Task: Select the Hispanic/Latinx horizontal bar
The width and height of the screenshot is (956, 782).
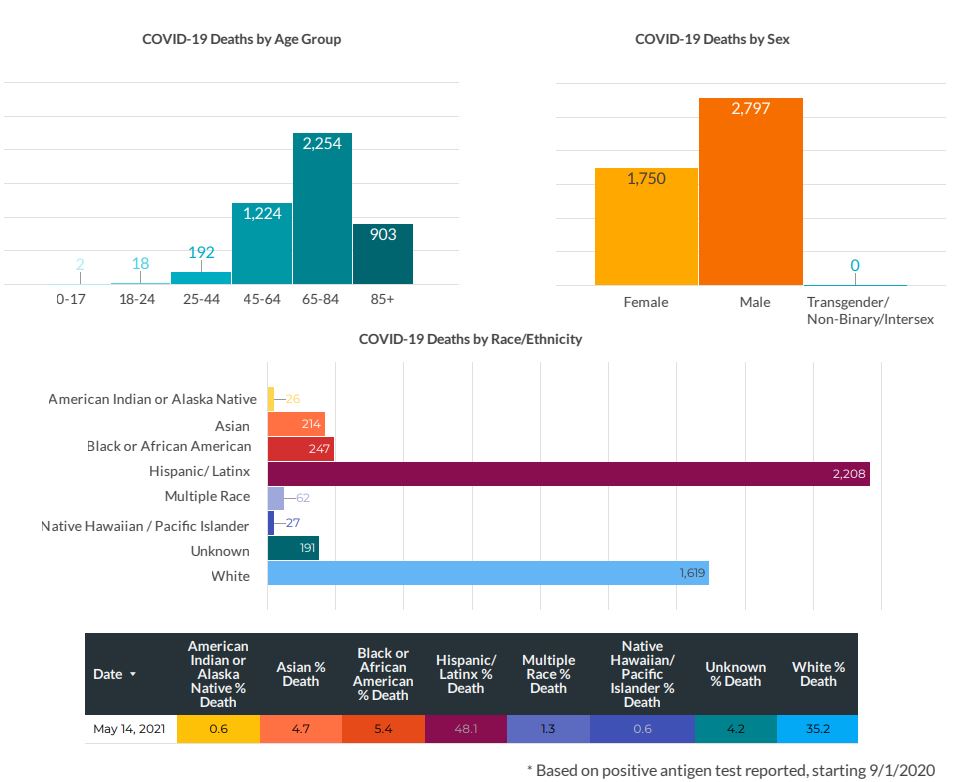Action: point(568,474)
